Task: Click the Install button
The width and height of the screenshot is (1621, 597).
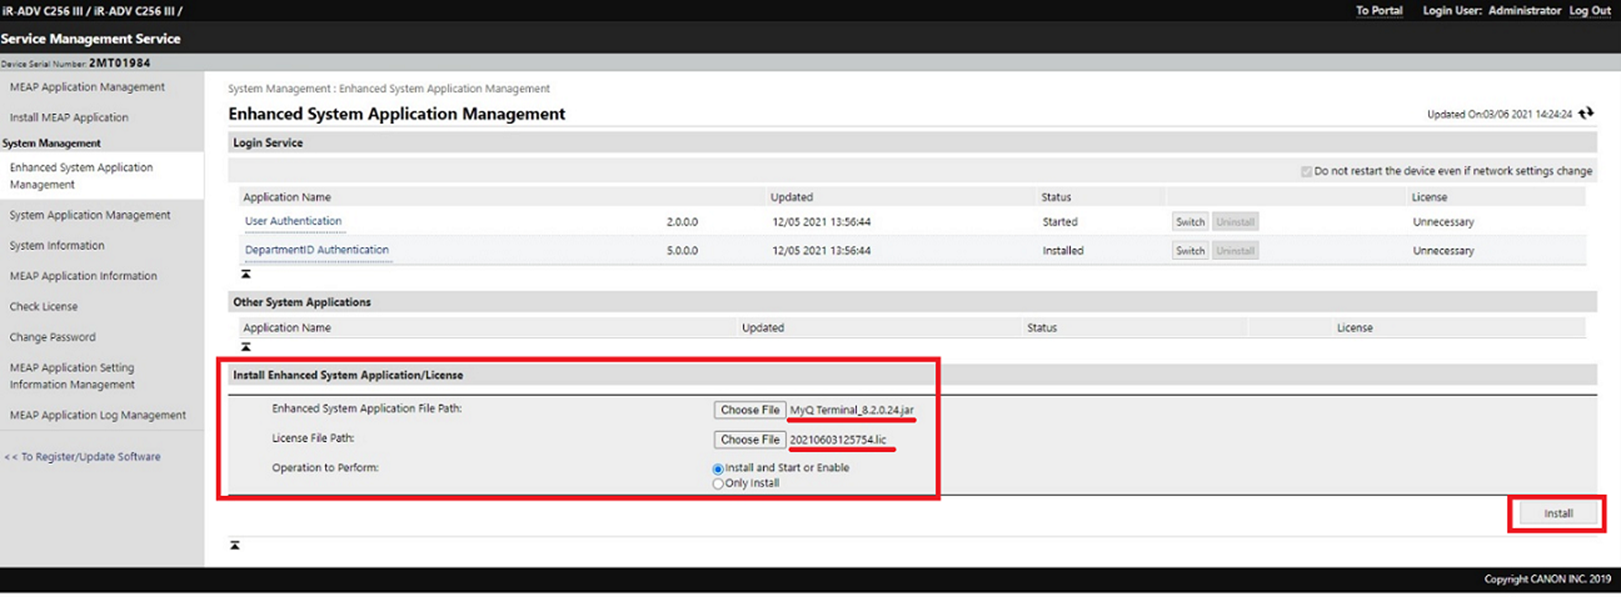Action: pos(1557,513)
